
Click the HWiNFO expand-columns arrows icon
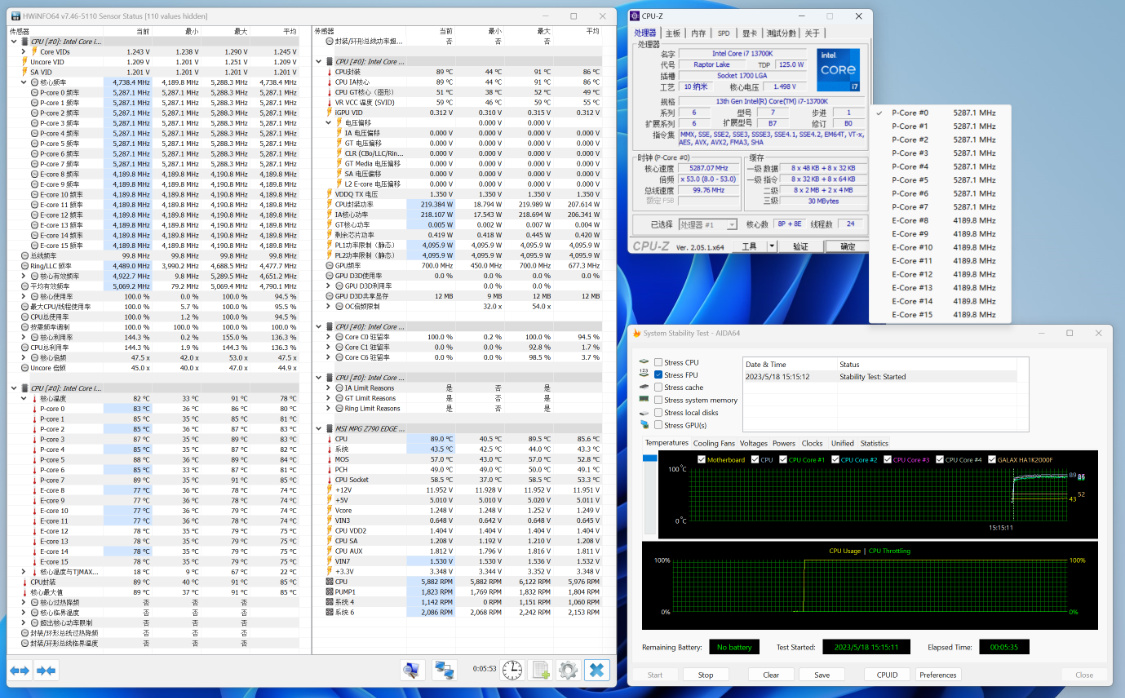(19, 670)
